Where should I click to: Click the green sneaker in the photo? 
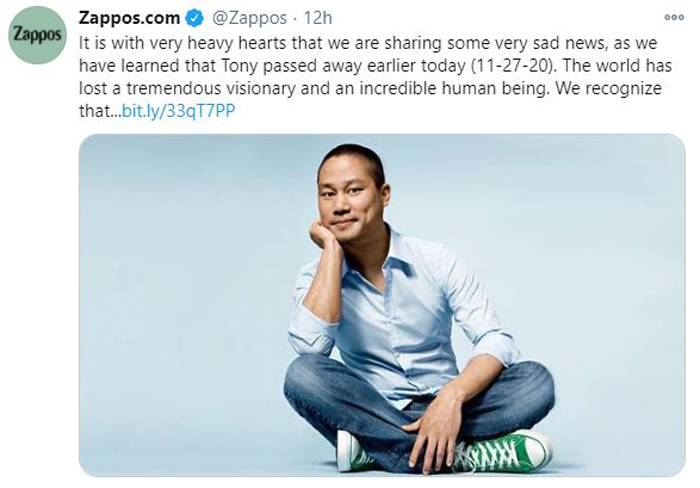click(x=503, y=451)
